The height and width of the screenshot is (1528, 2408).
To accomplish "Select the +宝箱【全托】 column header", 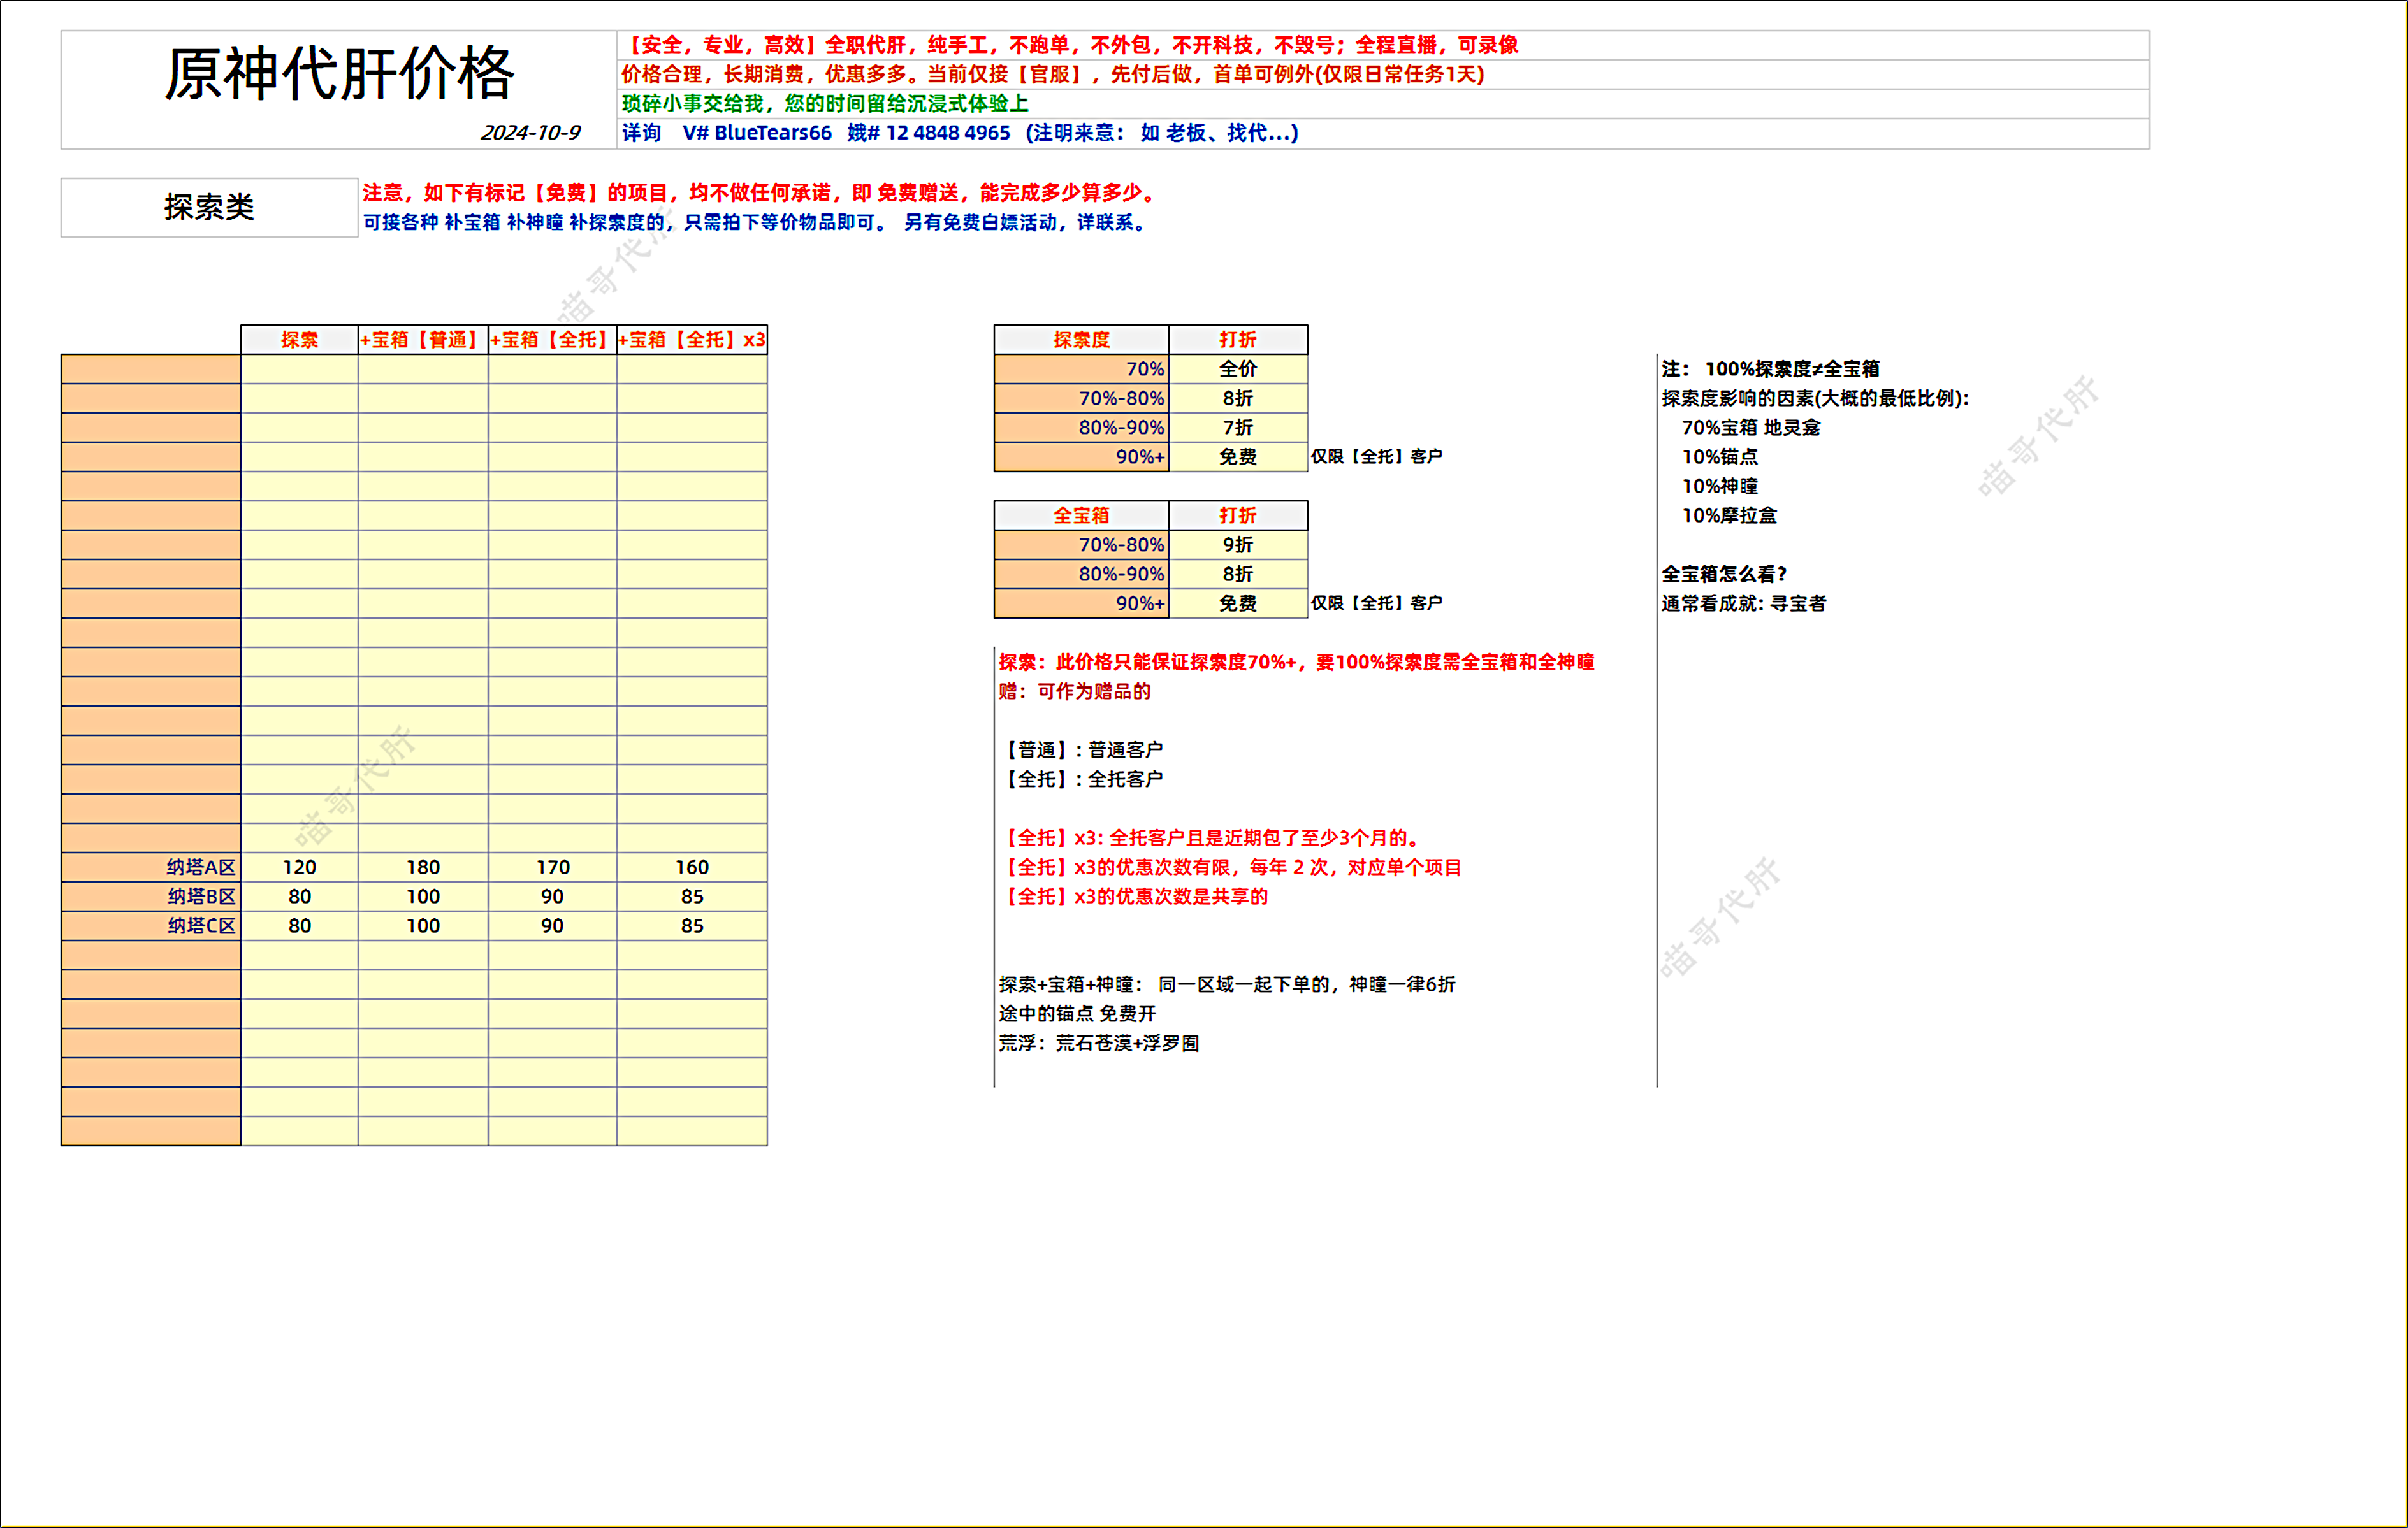I will coord(552,340).
